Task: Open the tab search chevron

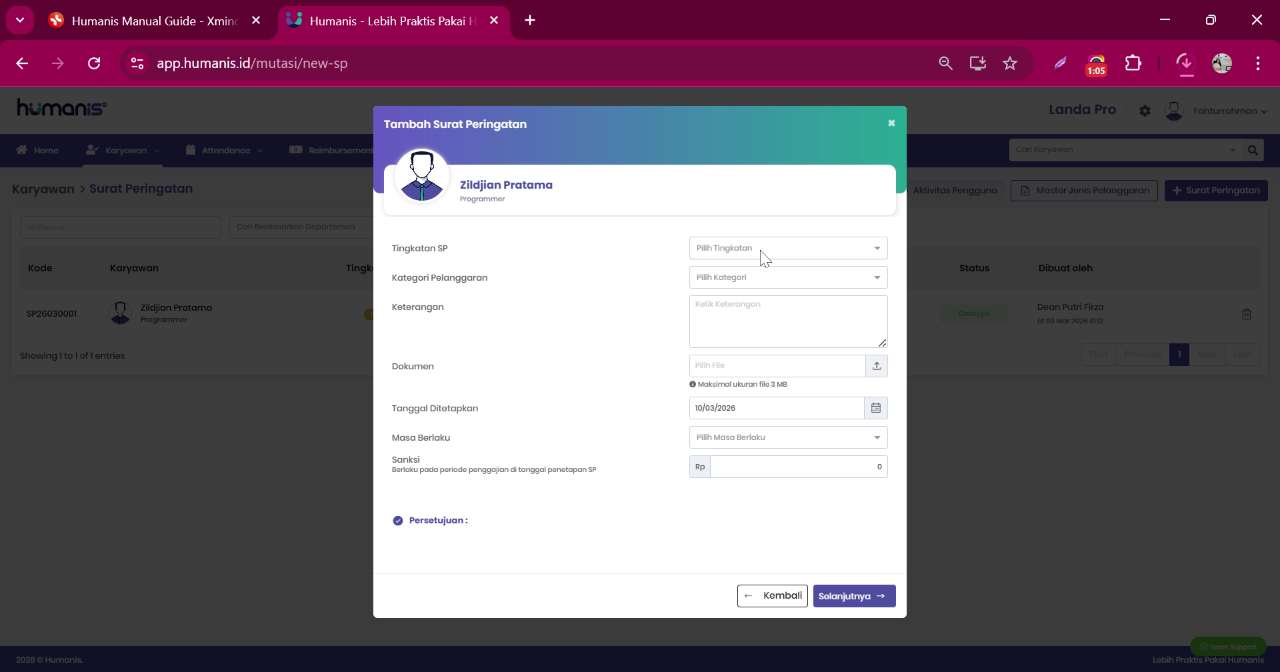Action: pyautogui.click(x=19, y=20)
